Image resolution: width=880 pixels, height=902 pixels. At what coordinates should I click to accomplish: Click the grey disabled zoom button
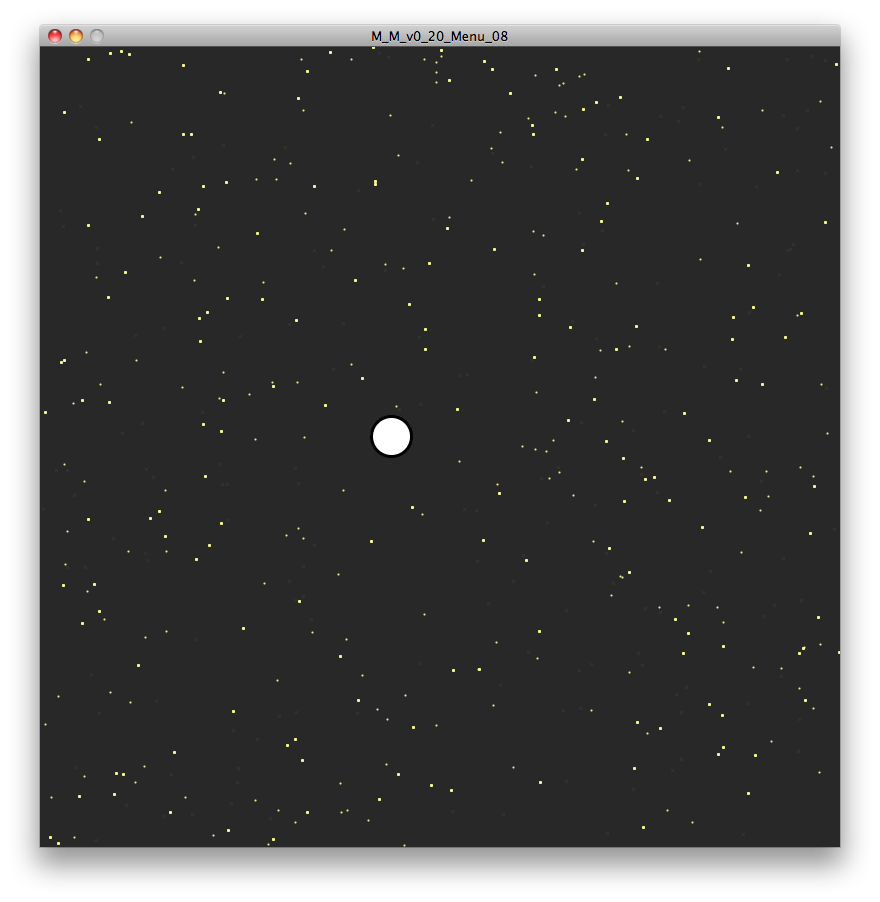pyautogui.click(x=97, y=36)
